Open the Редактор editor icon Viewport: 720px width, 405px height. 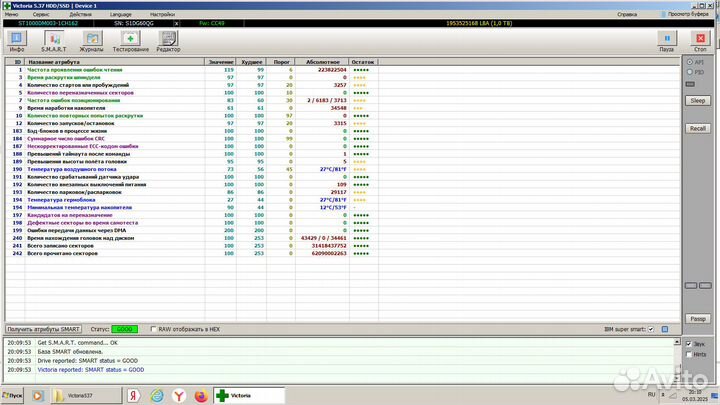pos(168,40)
